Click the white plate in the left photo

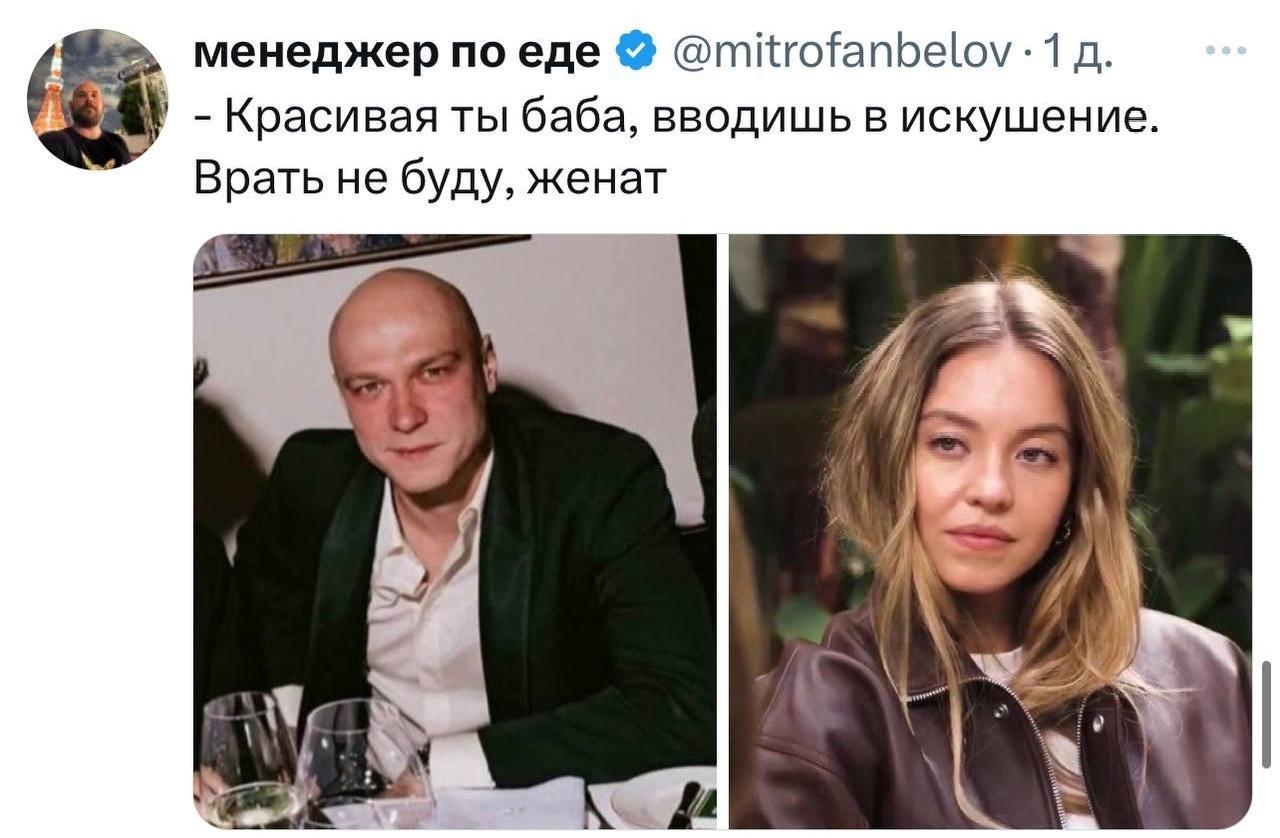click(650, 800)
